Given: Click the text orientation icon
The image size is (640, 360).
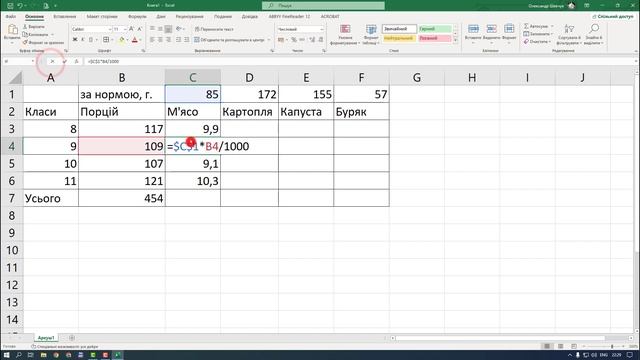Looking at the screenshot, I should coord(179,29).
